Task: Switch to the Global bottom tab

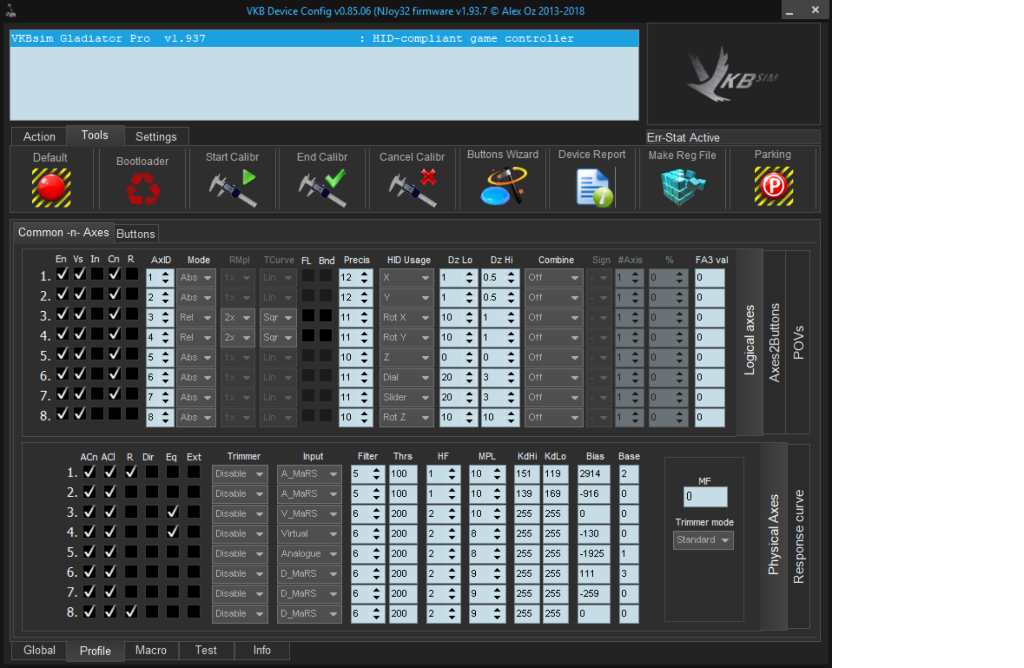Action: (39, 650)
